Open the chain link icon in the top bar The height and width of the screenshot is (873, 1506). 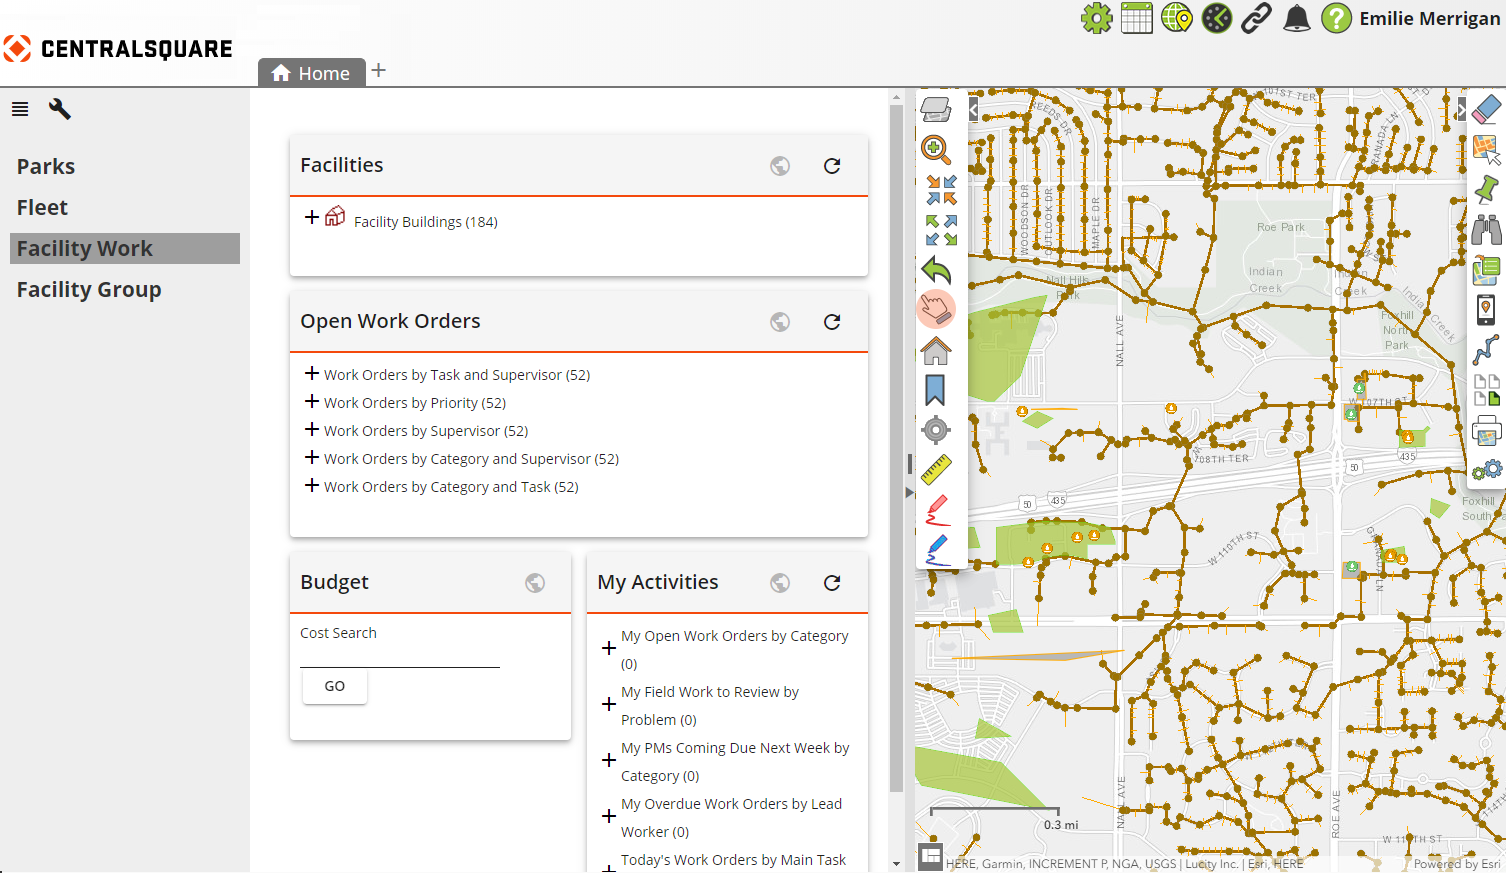coord(1257,18)
